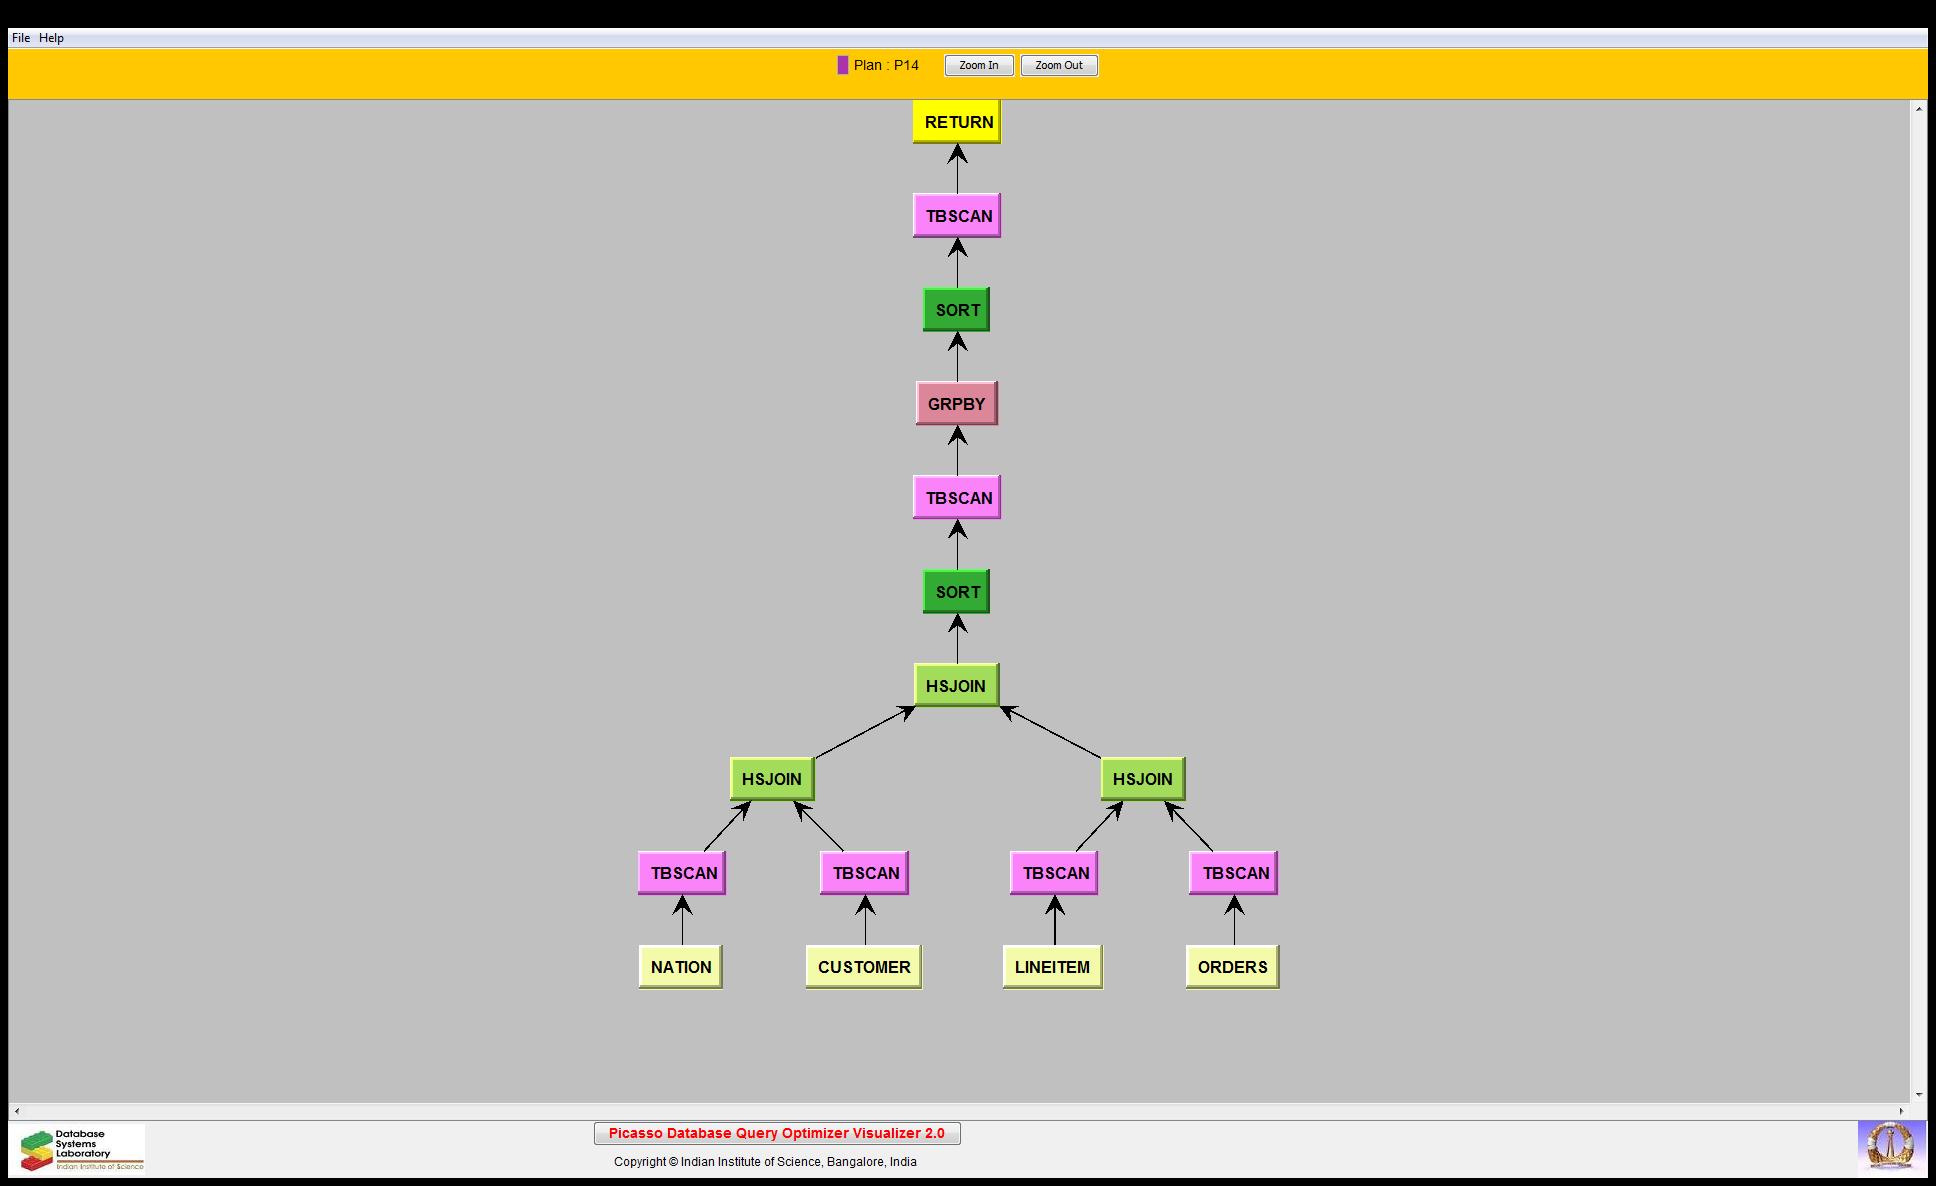Viewport: 1936px width, 1186px height.
Task: Click the topmost HSJOIN node
Action: 956,686
